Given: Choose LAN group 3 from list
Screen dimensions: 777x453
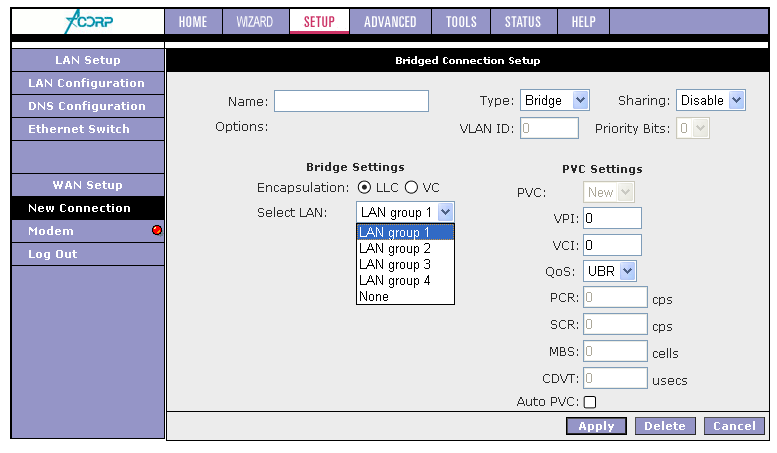Looking at the screenshot, I should (395, 265).
